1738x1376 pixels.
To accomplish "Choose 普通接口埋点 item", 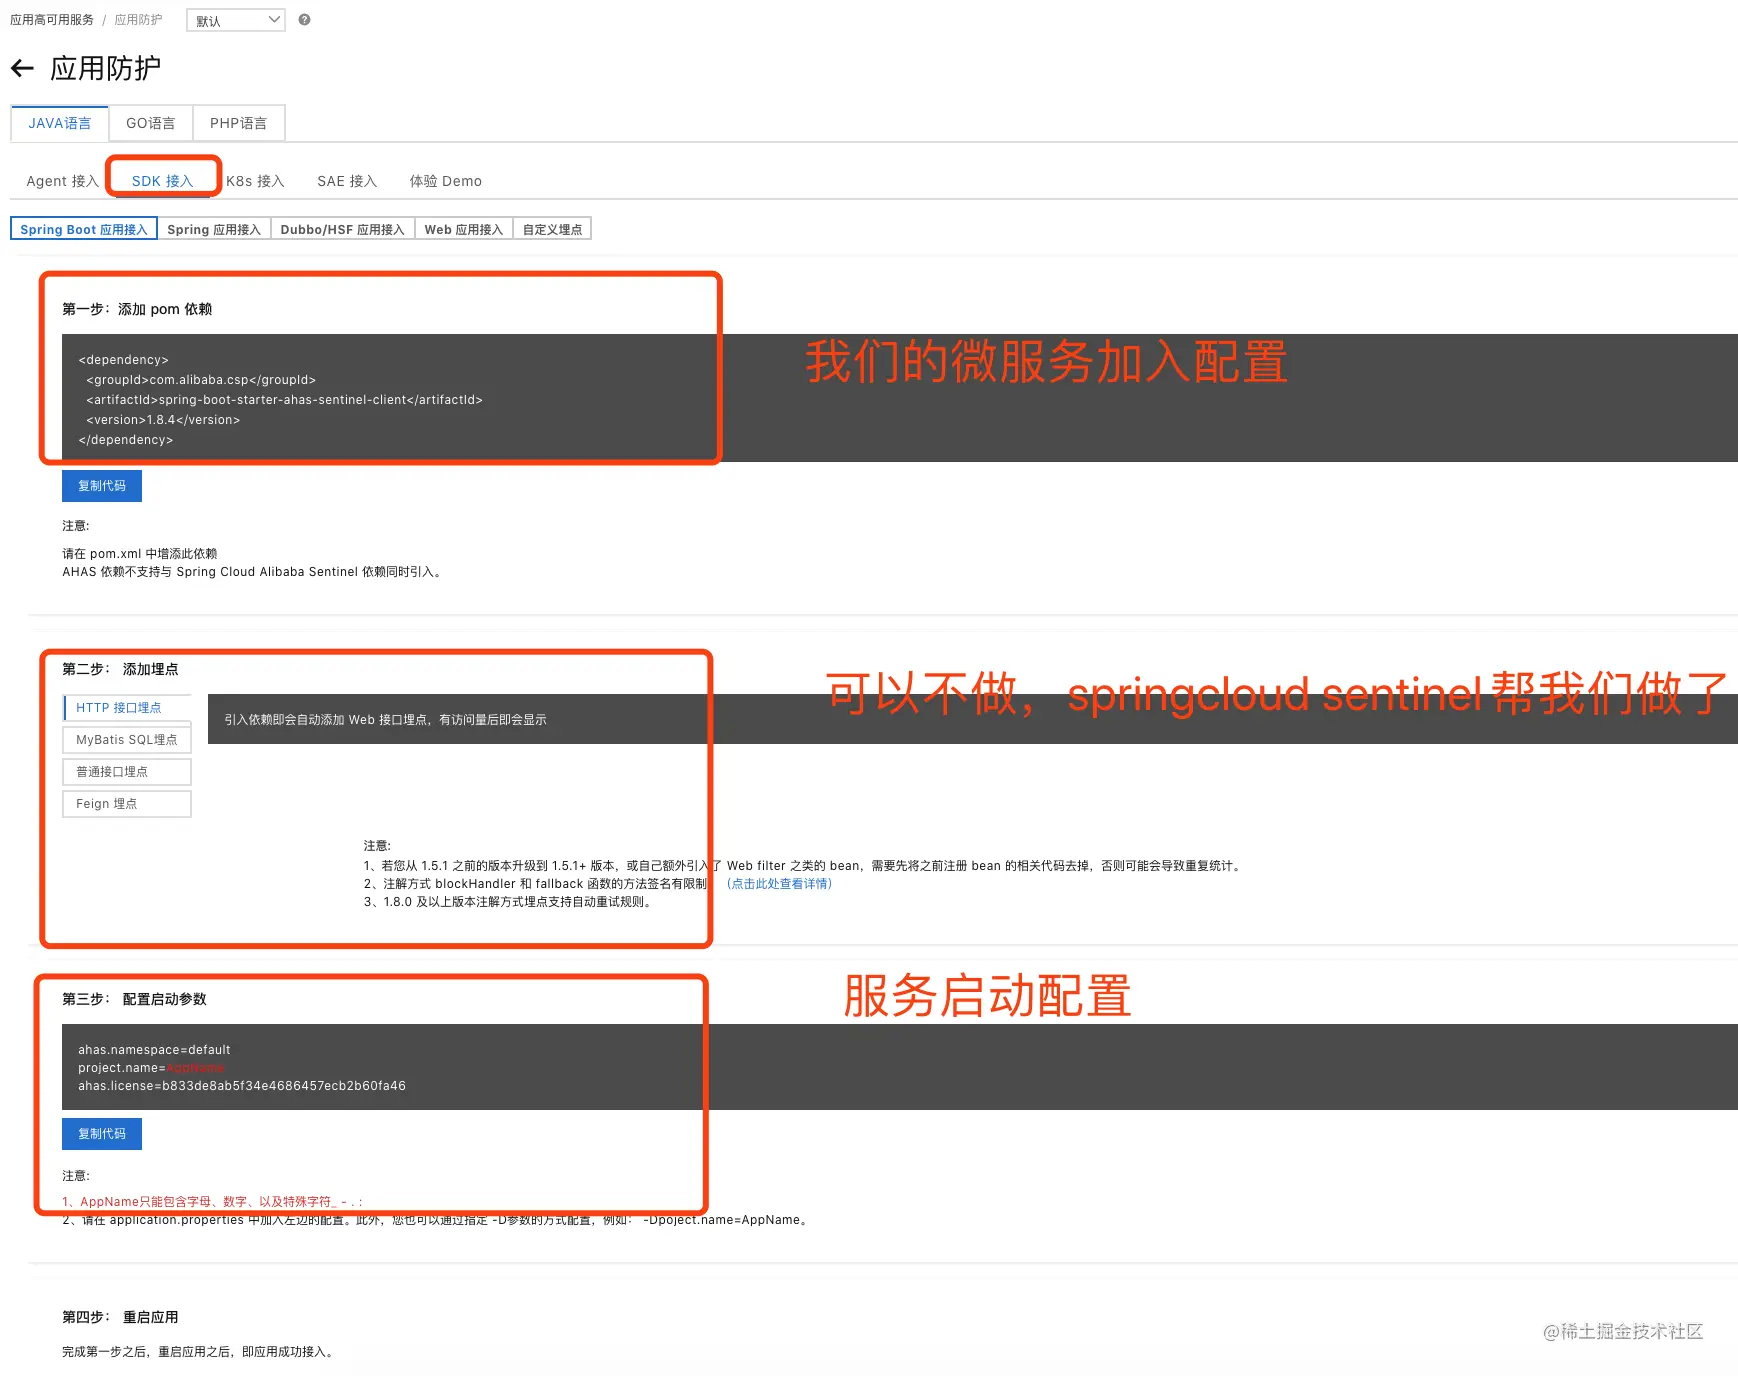I will tap(127, 772).
